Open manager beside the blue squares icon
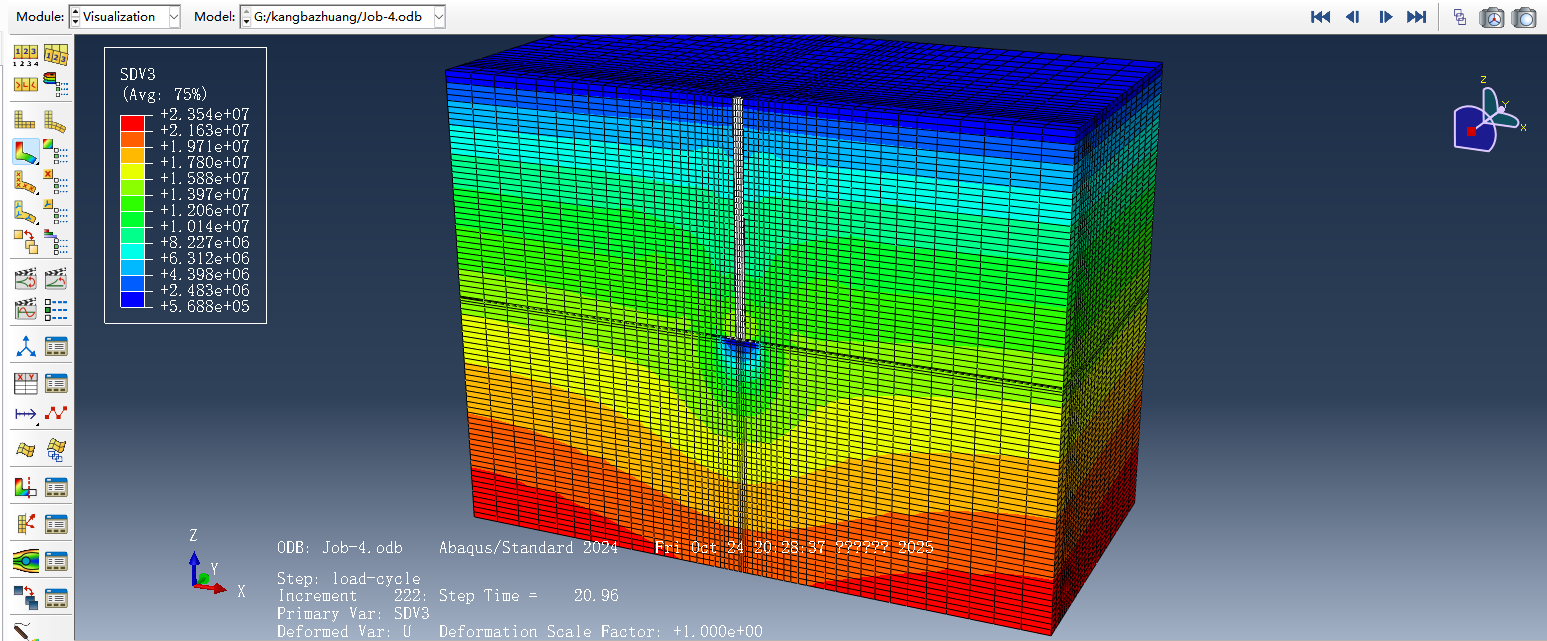The image size is (1547, 641). tap(56, 598)
